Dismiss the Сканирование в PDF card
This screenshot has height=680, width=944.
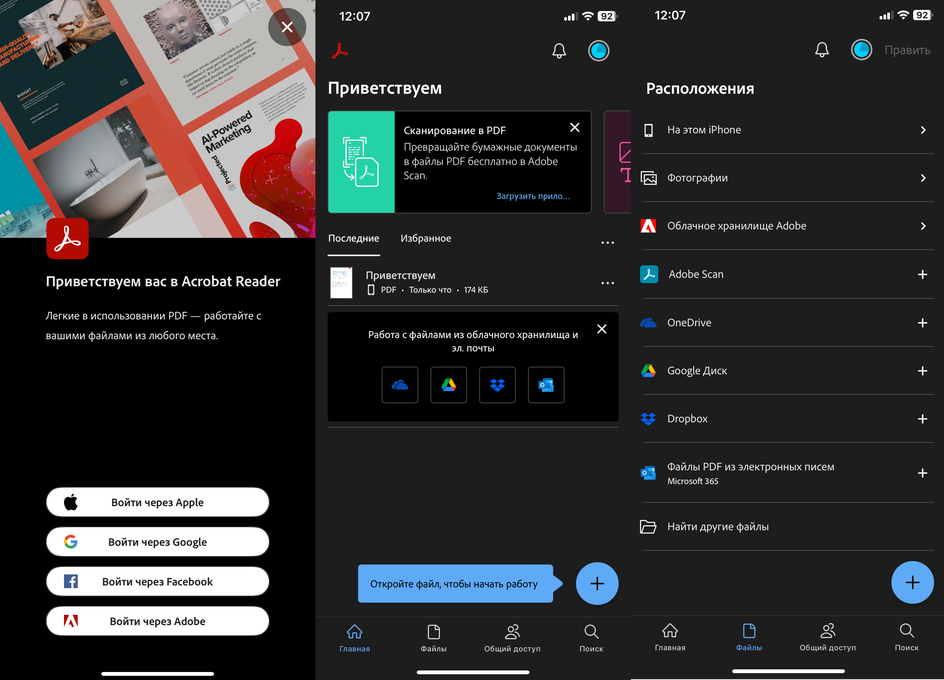click(575, 128)
